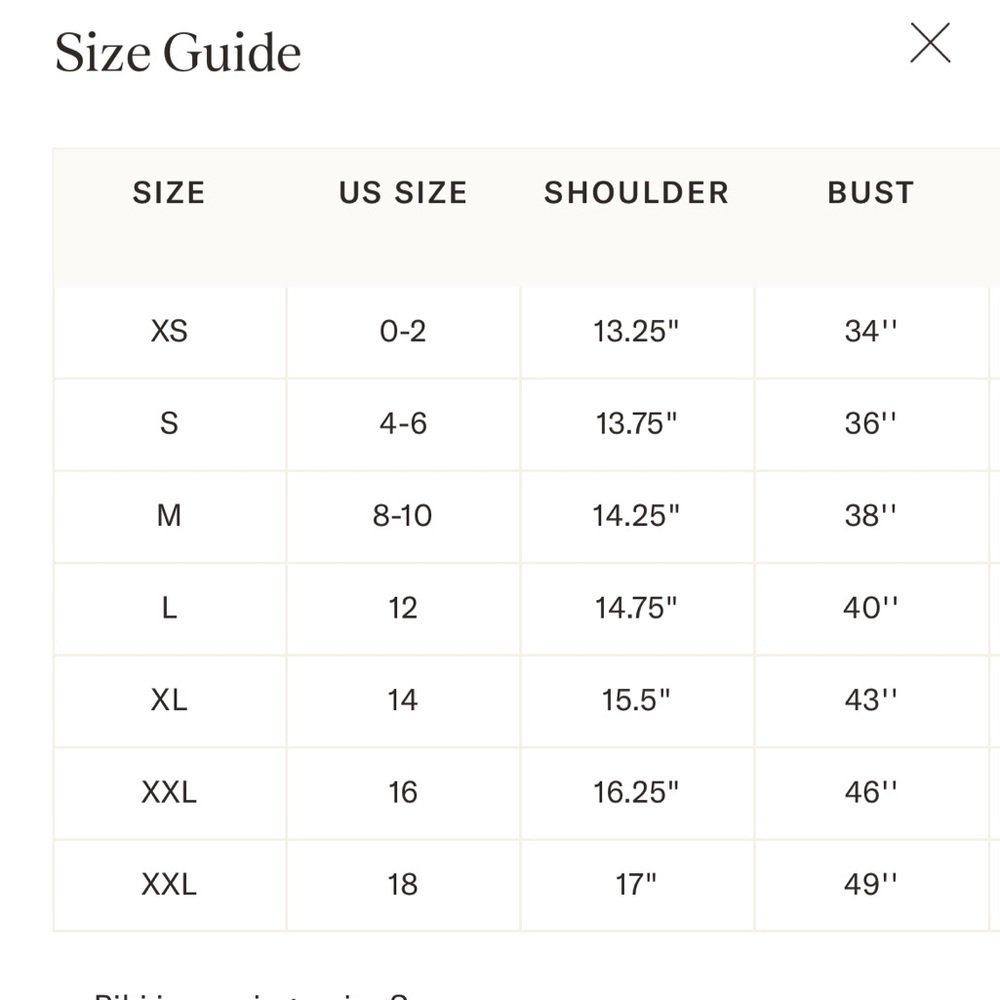Select the 0-2 US size cell
1000x1000 pixels.
click(403, 332)
